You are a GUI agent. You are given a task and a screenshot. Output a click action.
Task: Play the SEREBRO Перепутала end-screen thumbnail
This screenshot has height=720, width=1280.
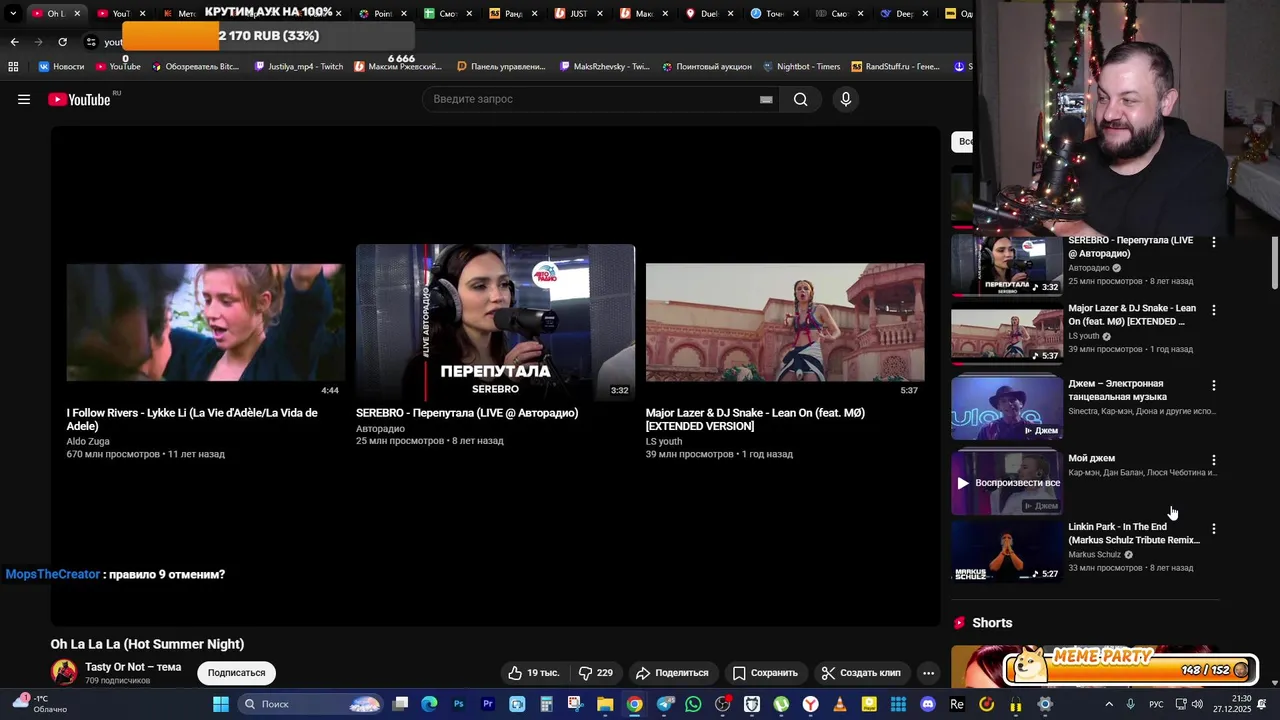pos(495,322)
